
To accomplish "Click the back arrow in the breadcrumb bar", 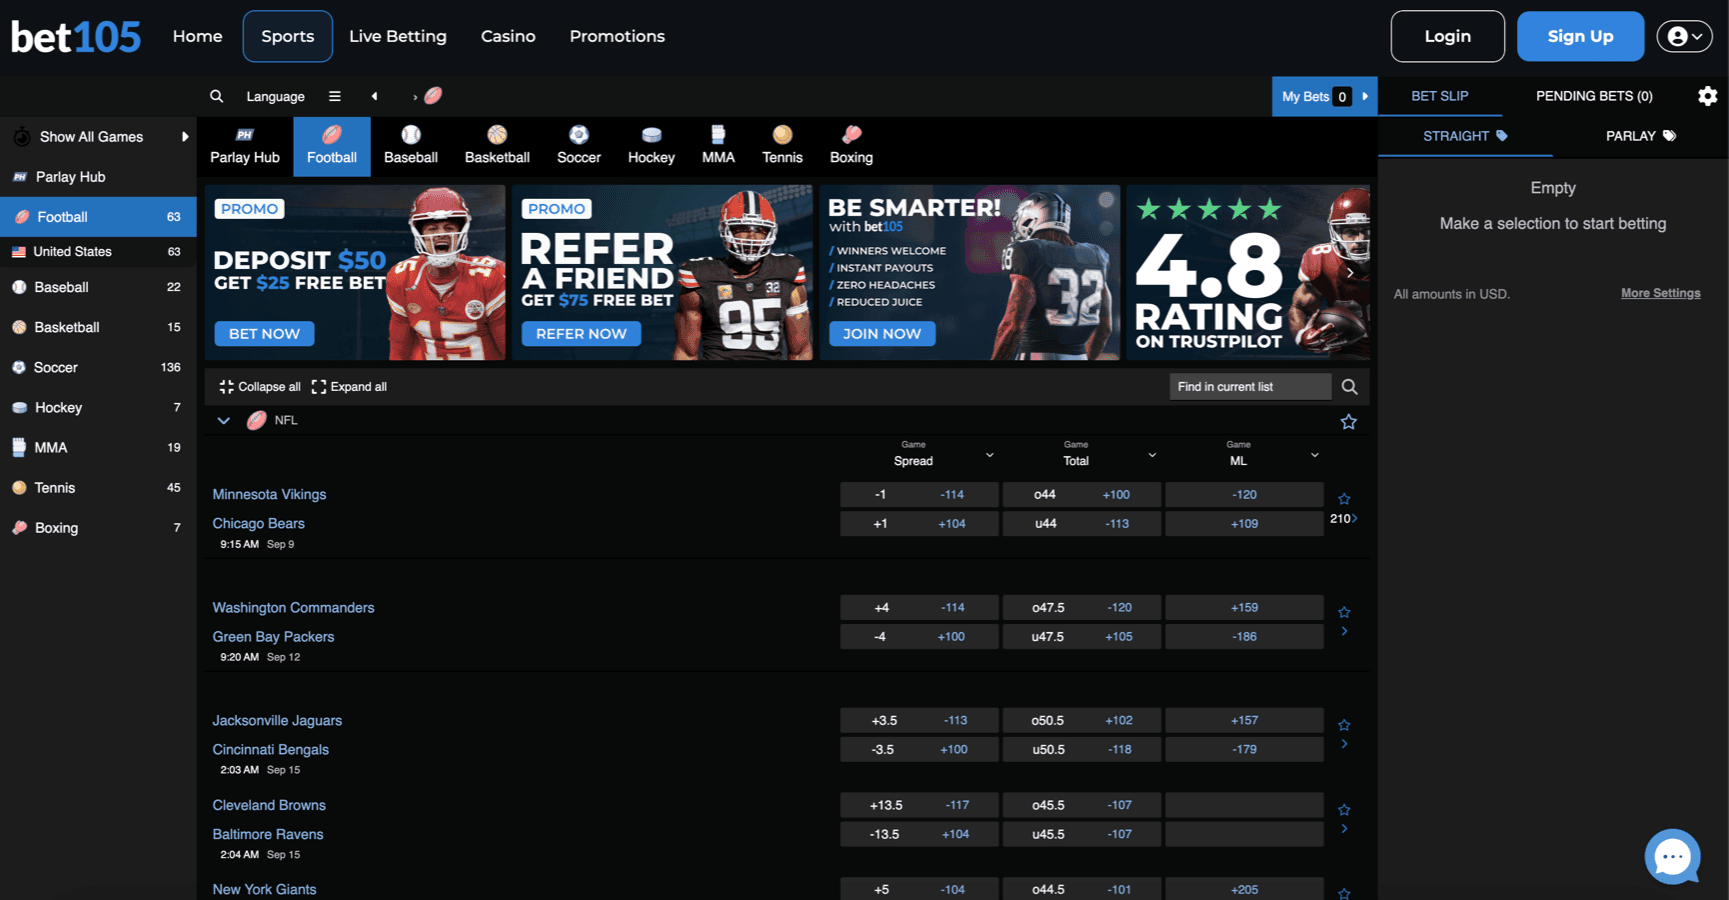I will tap(374, 96).
